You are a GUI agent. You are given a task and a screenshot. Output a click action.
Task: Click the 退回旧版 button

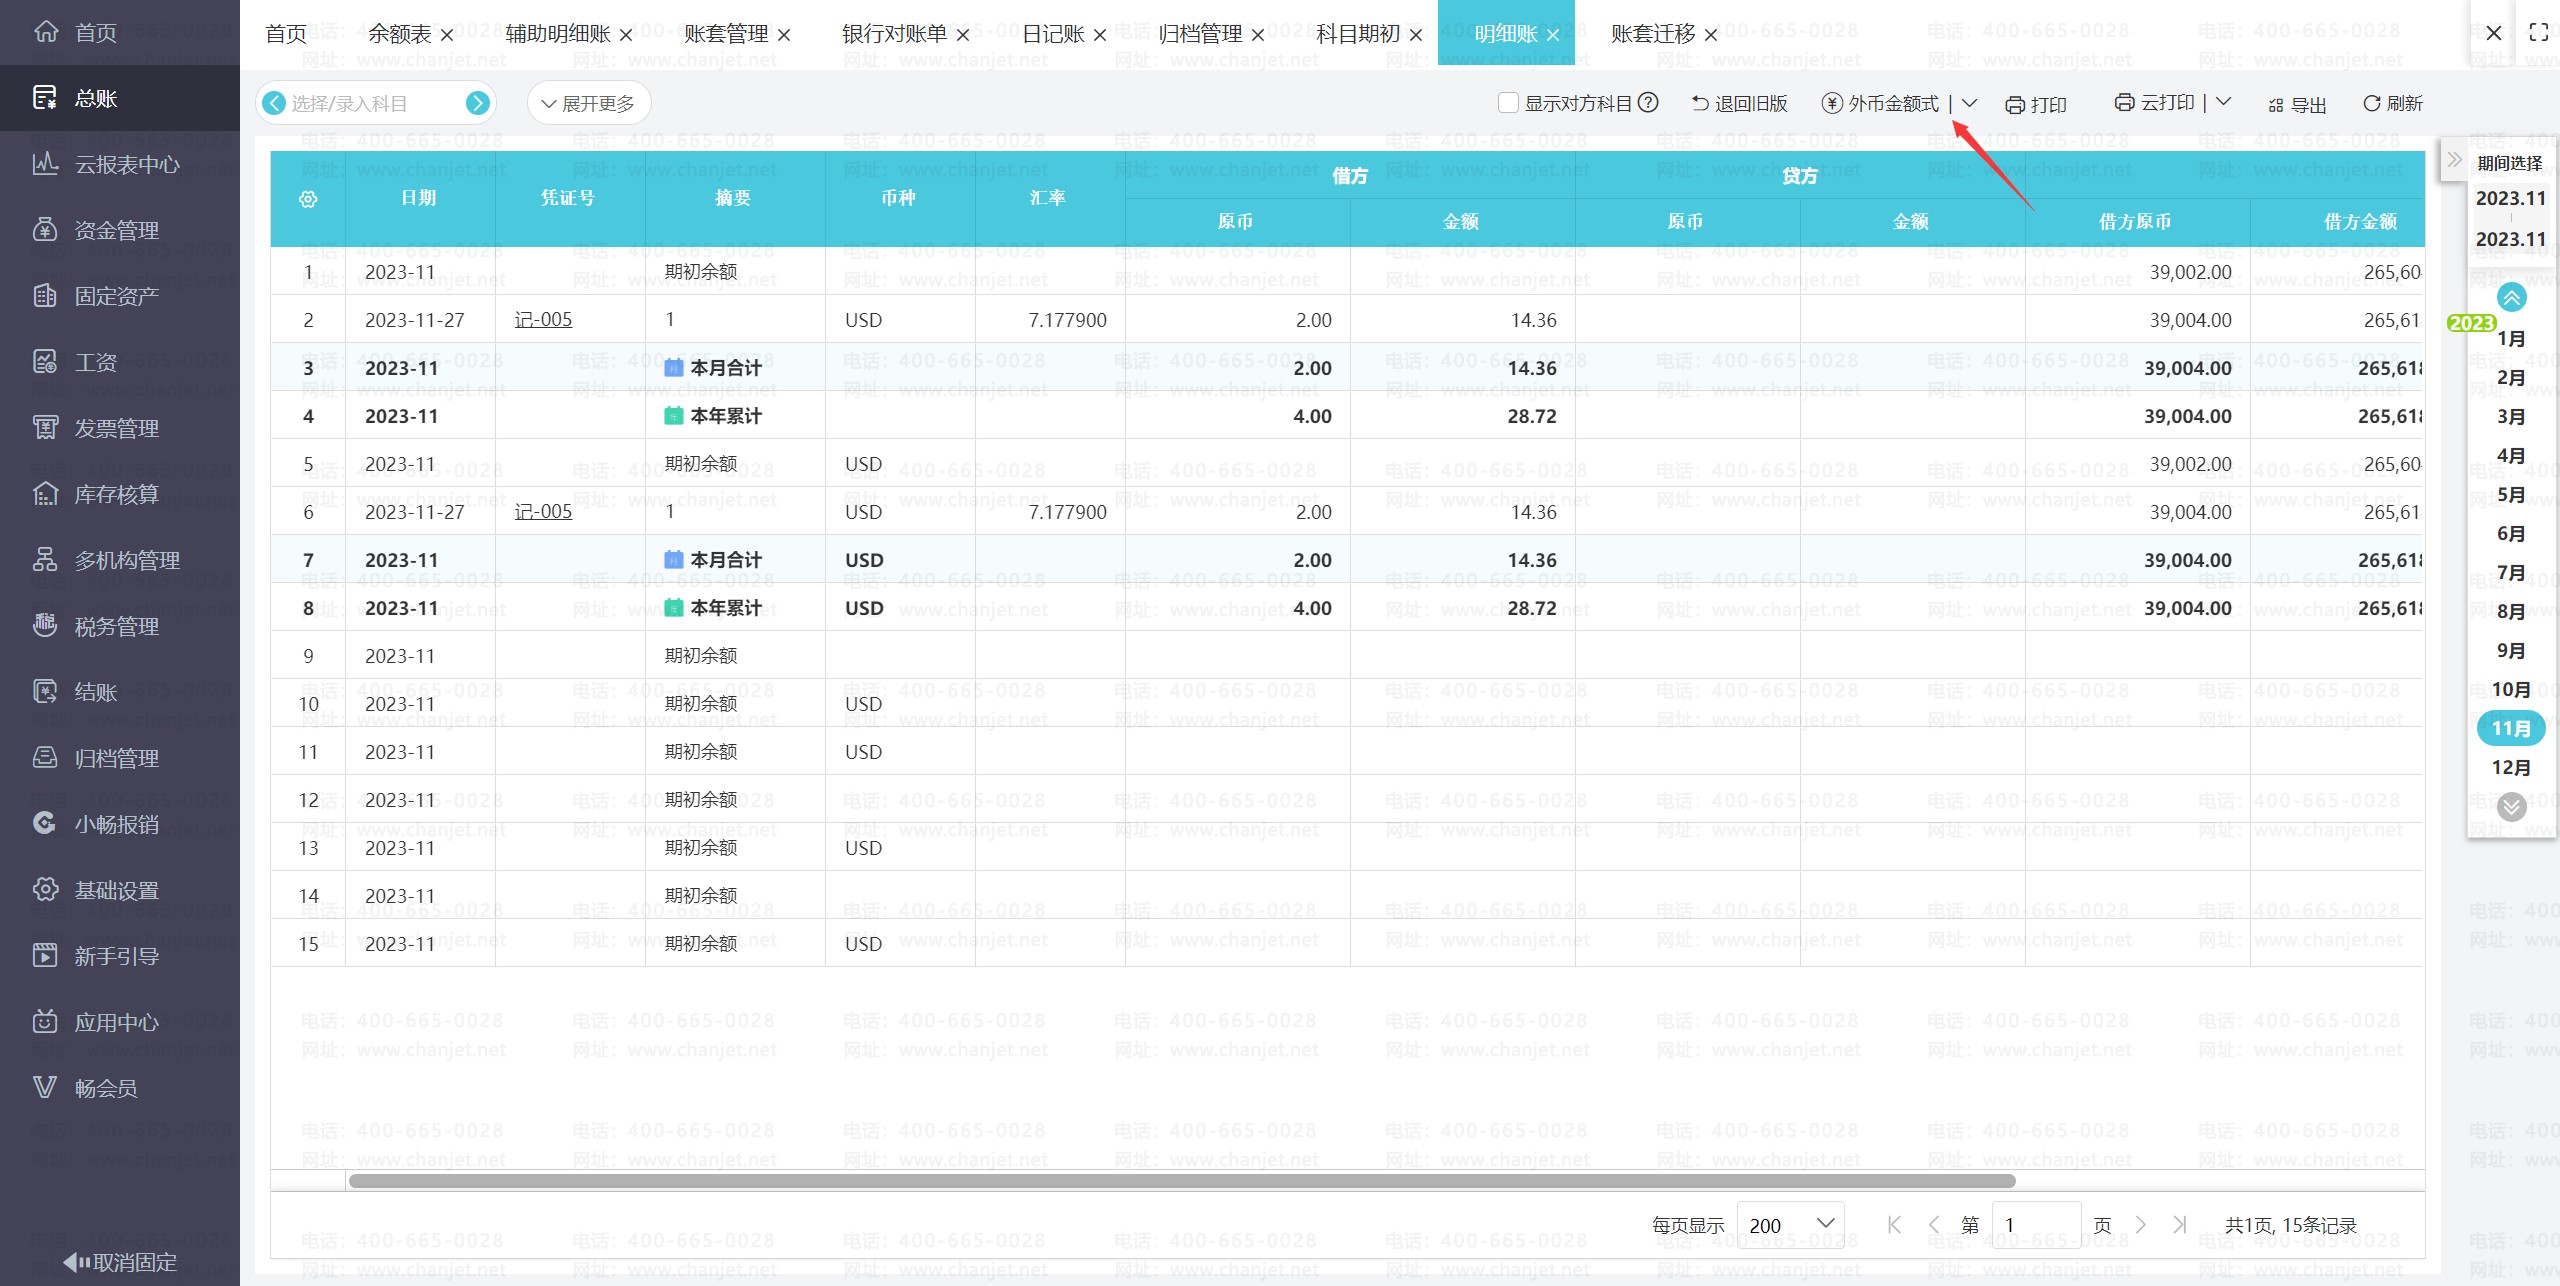pyautogui.click(x=1741, y=102)
